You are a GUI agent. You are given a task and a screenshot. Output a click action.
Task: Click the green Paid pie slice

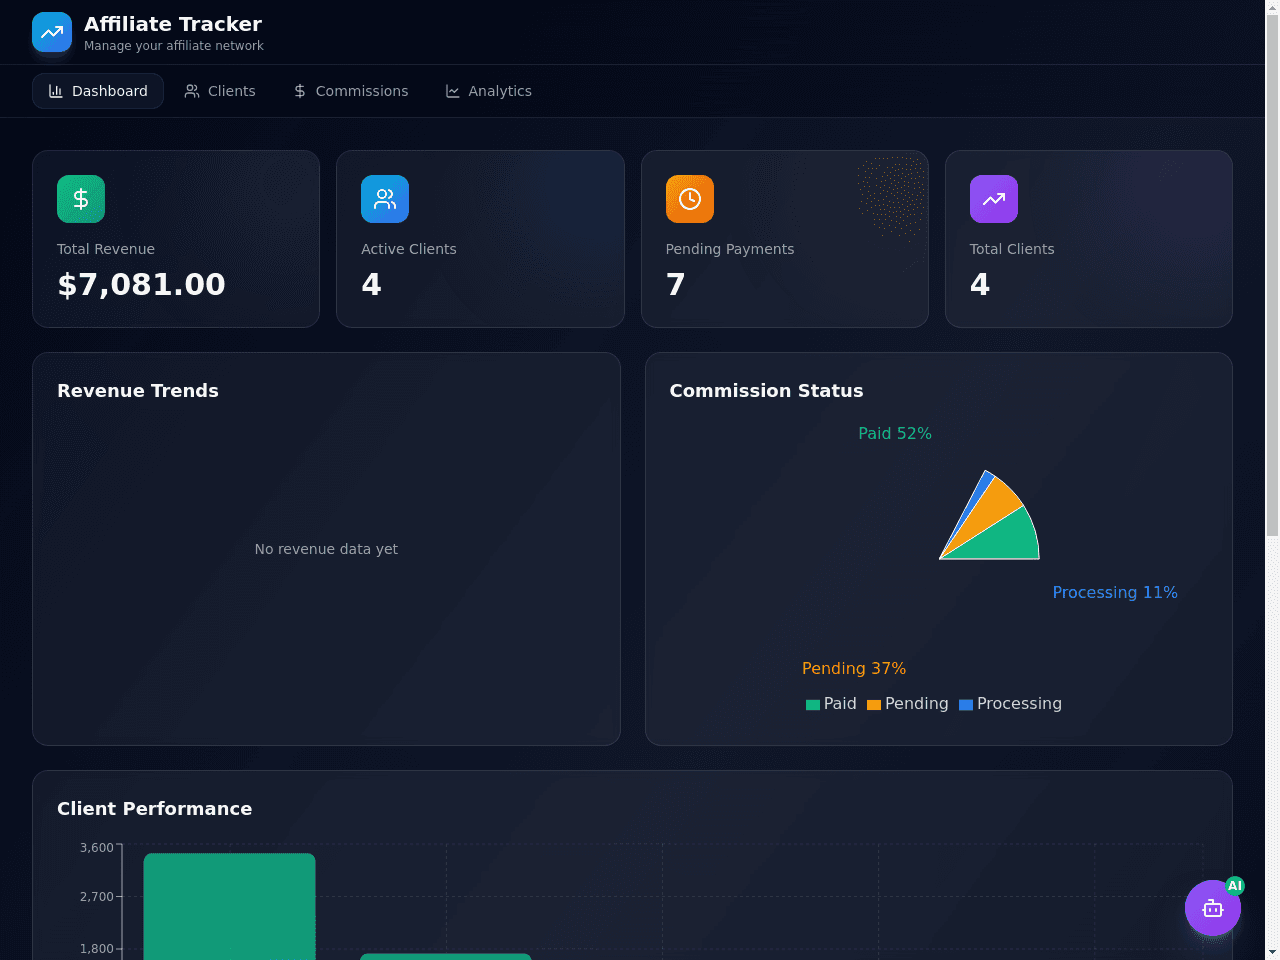[x=1005, y=540]
